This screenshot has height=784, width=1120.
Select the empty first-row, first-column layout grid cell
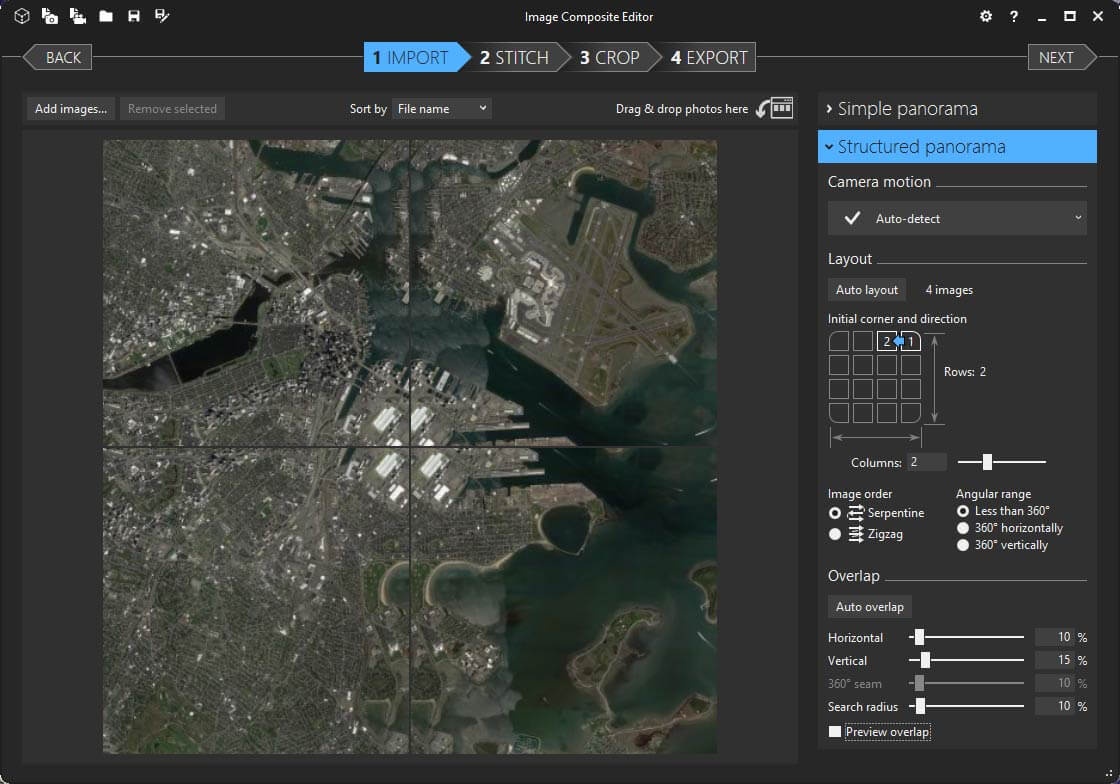click(839, 341)
